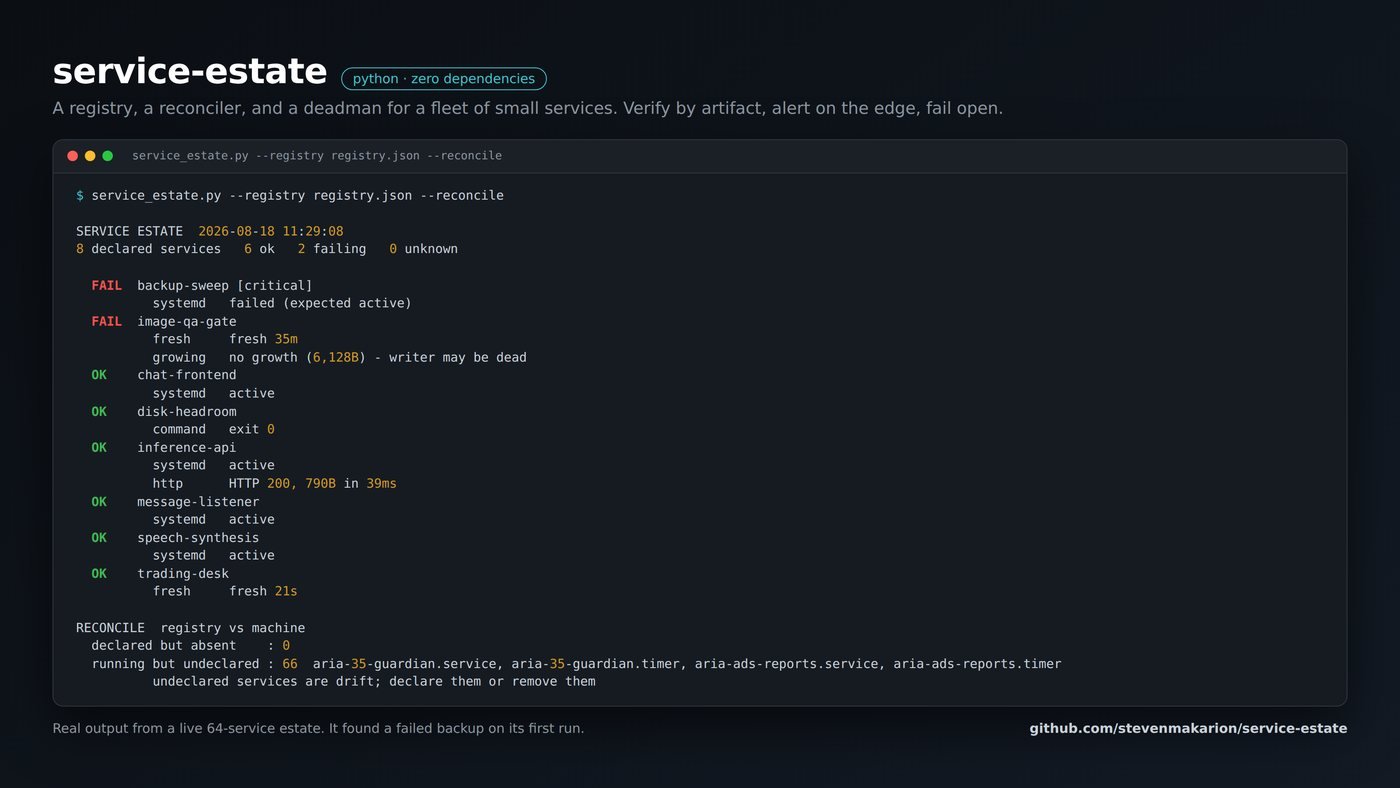
Task: Click the "running but undeclared : 66" count
Action: click(195, 664)
